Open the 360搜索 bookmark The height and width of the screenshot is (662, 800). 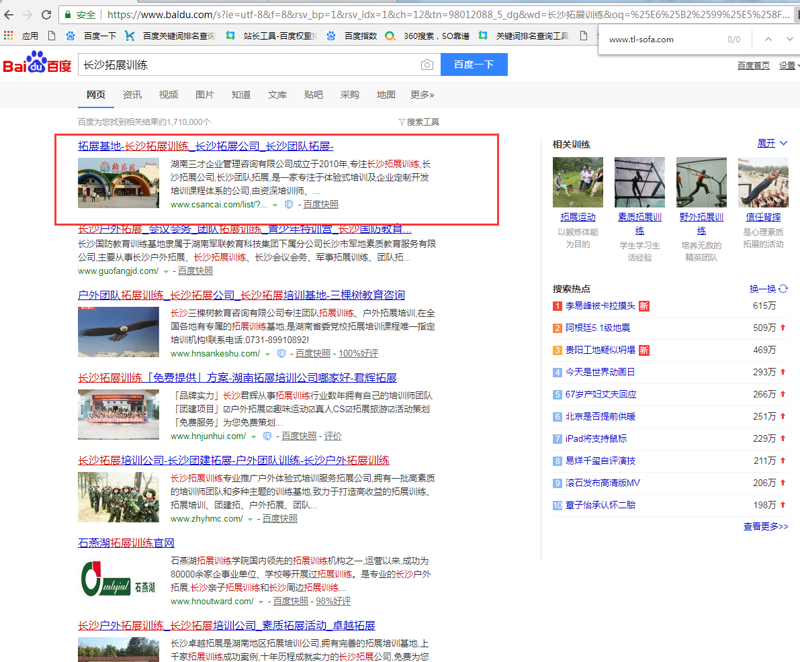coord(428,36)
